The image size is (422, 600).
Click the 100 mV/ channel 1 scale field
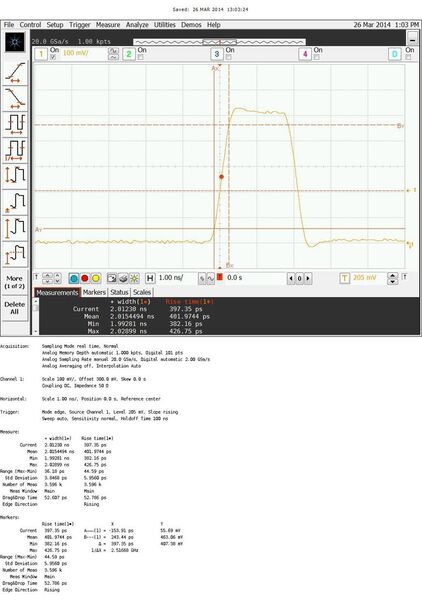83,53
